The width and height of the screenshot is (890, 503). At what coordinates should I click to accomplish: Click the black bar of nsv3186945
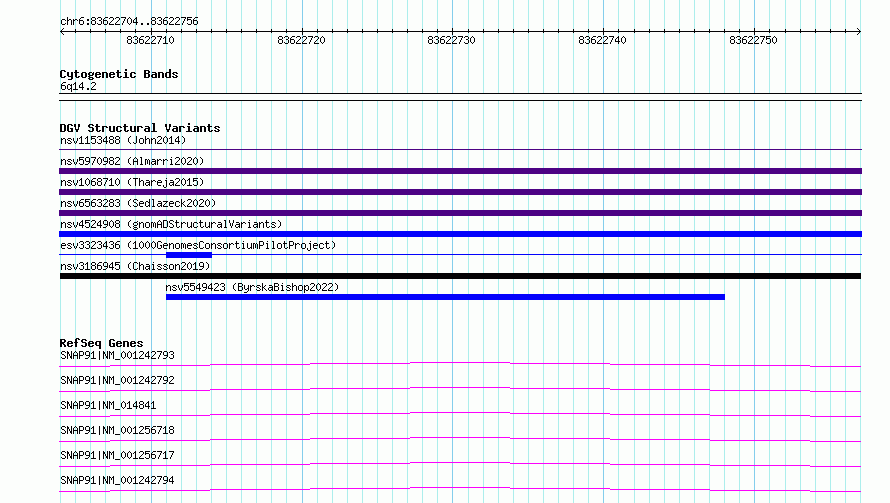460,276
